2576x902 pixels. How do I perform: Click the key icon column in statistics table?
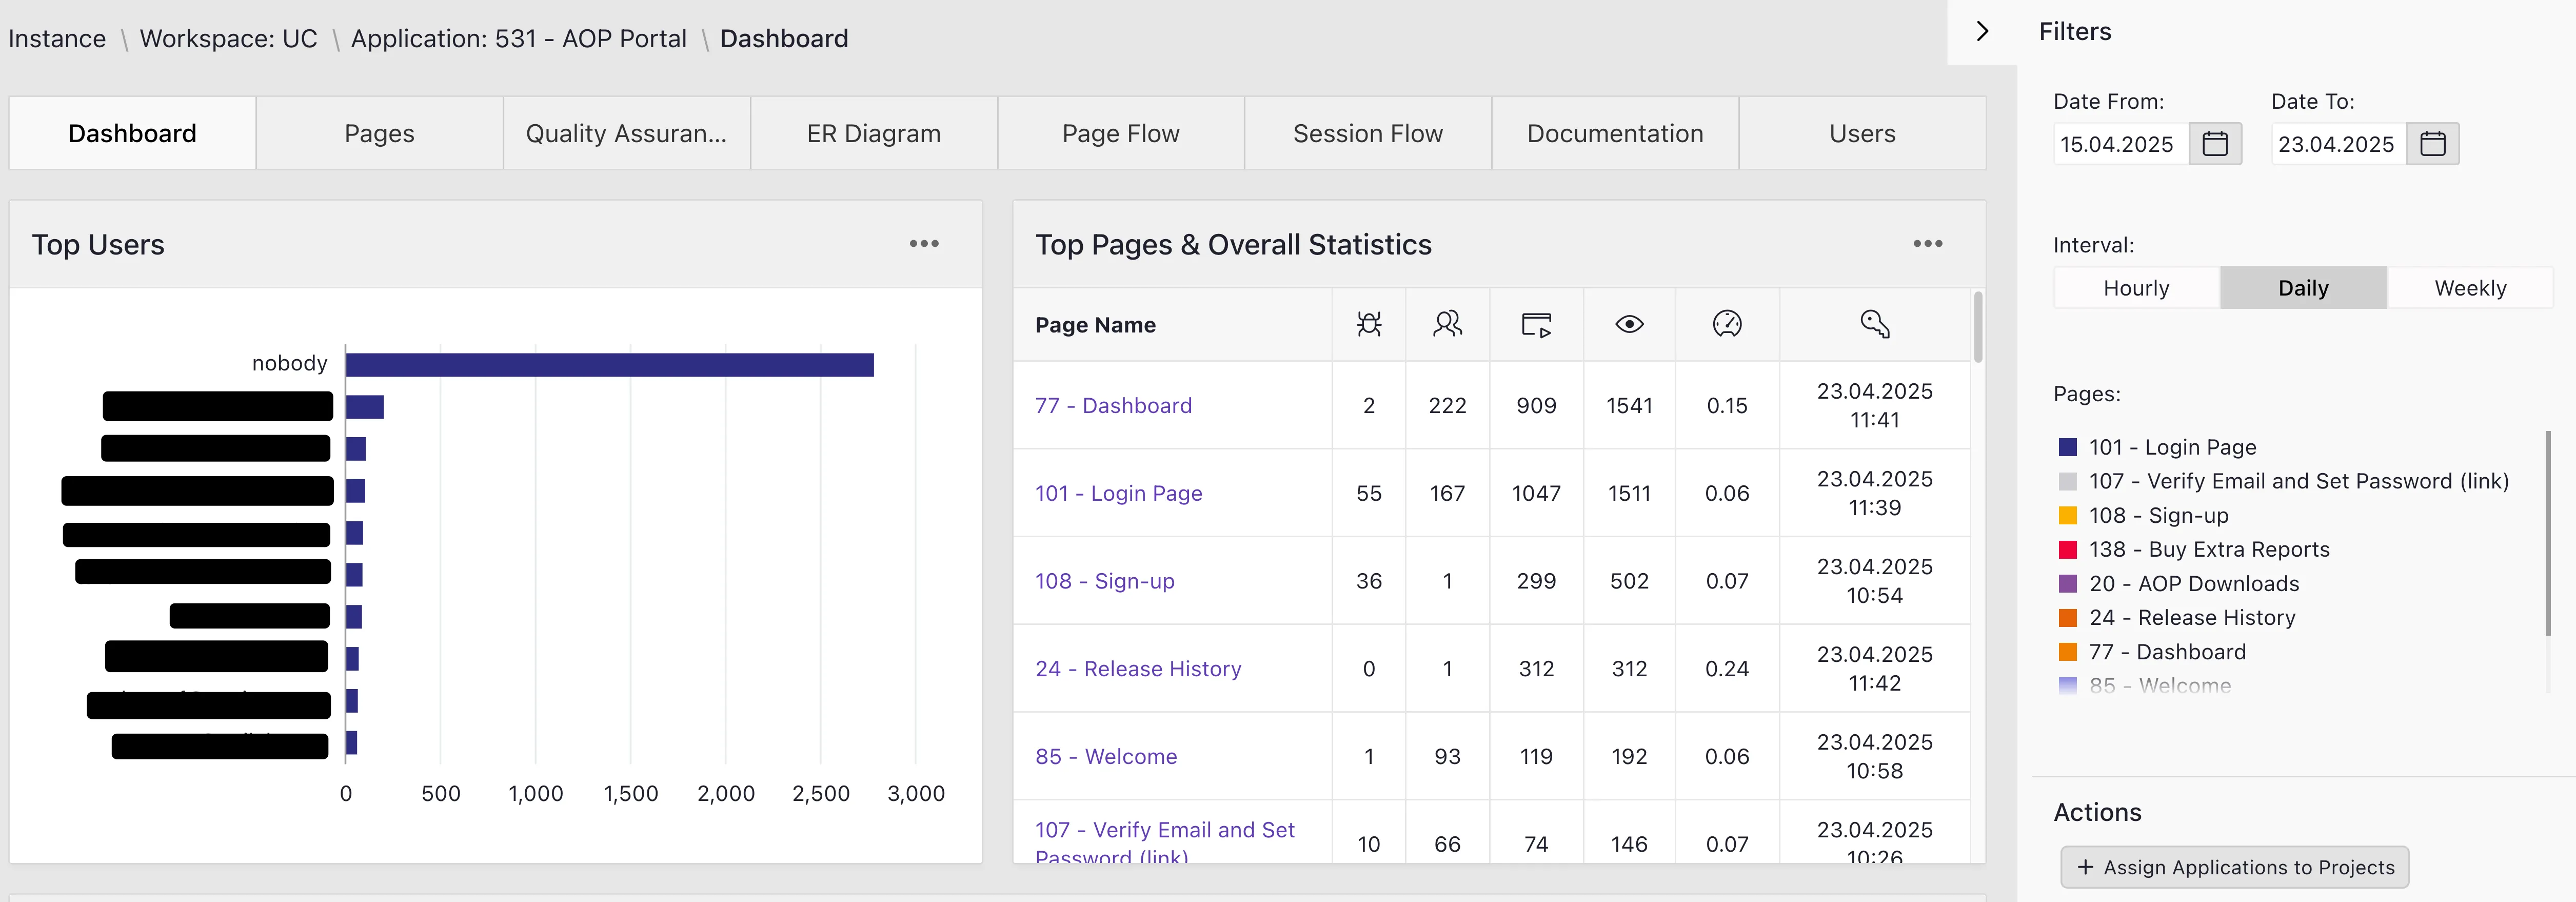[x=1874, y=323]
